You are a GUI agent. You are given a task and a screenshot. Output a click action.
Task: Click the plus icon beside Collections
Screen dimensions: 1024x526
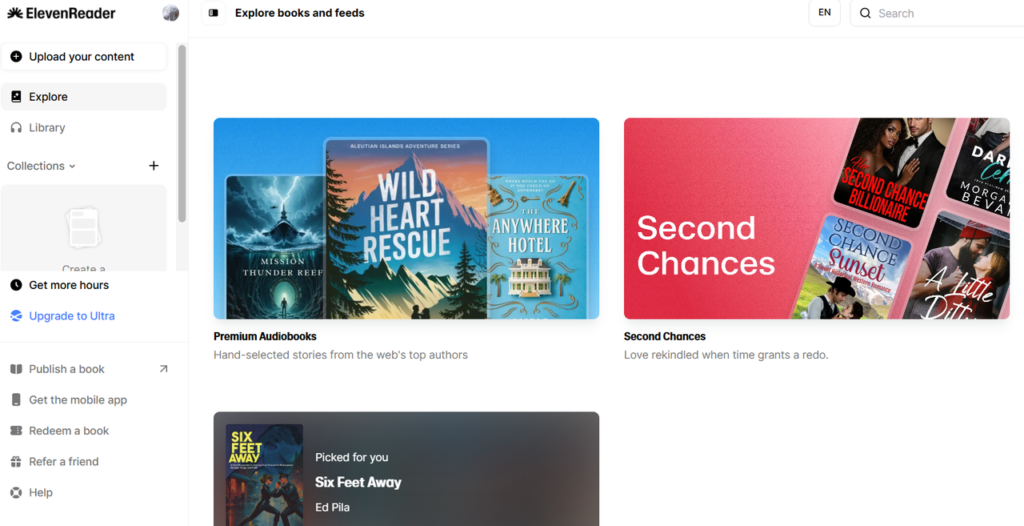[153, 166]
